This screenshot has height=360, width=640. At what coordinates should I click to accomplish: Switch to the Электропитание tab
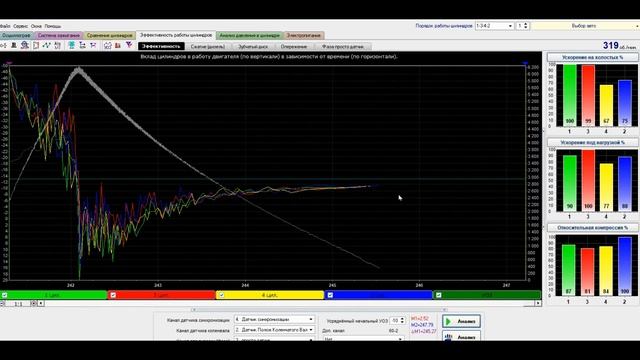tap(304, 36)
